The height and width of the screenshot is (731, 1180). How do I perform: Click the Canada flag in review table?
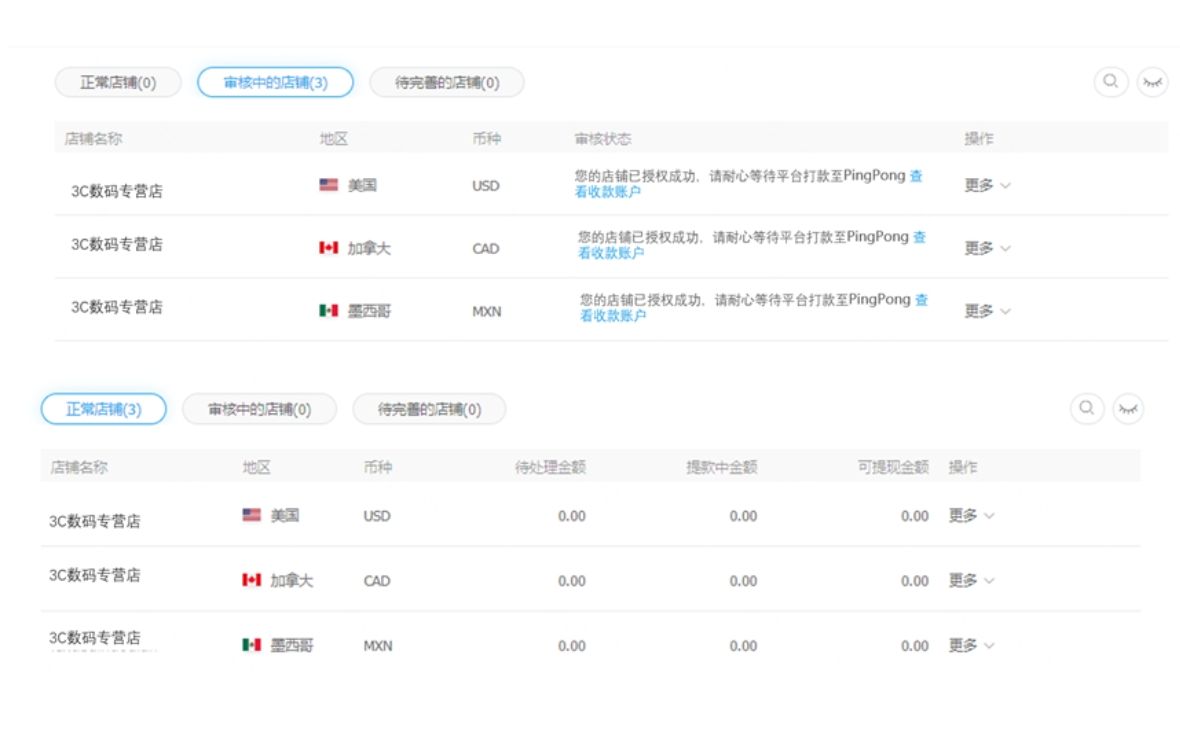pos(328,248)
